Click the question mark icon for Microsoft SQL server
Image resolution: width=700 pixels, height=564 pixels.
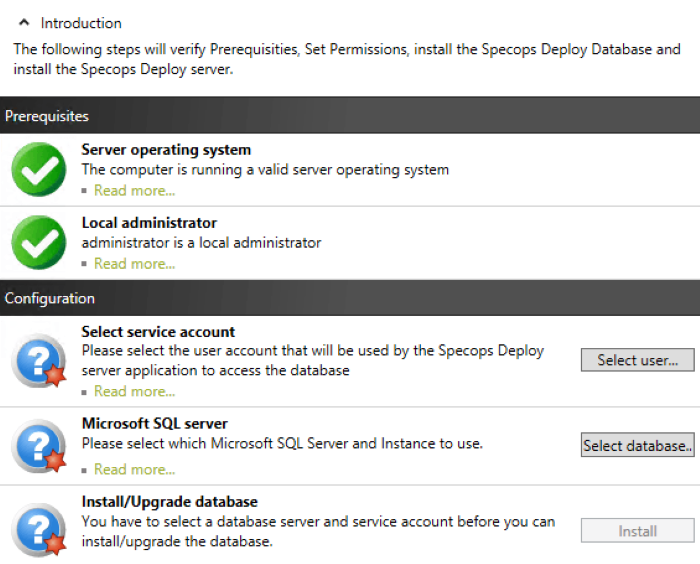[x=39, y=446]
